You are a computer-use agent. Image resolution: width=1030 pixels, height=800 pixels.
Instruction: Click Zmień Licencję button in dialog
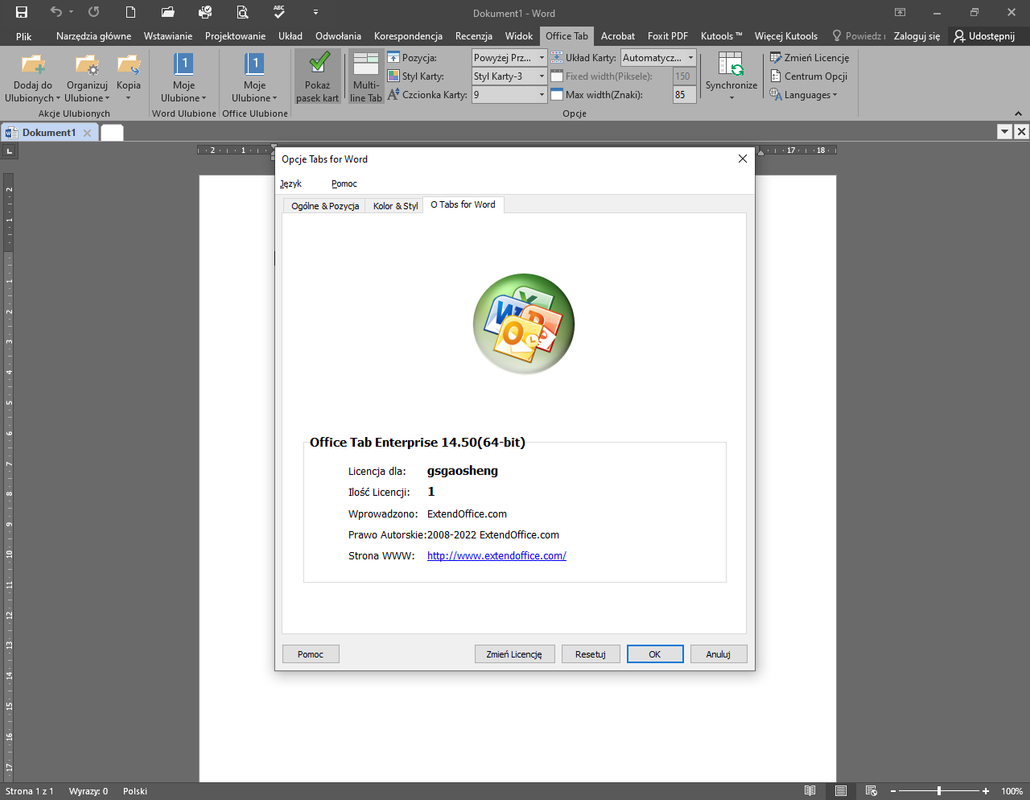coord(514,654)
